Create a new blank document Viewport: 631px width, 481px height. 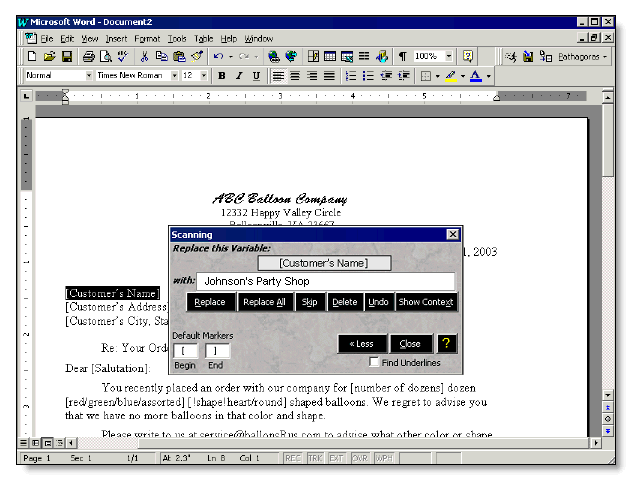click(32, 57)
